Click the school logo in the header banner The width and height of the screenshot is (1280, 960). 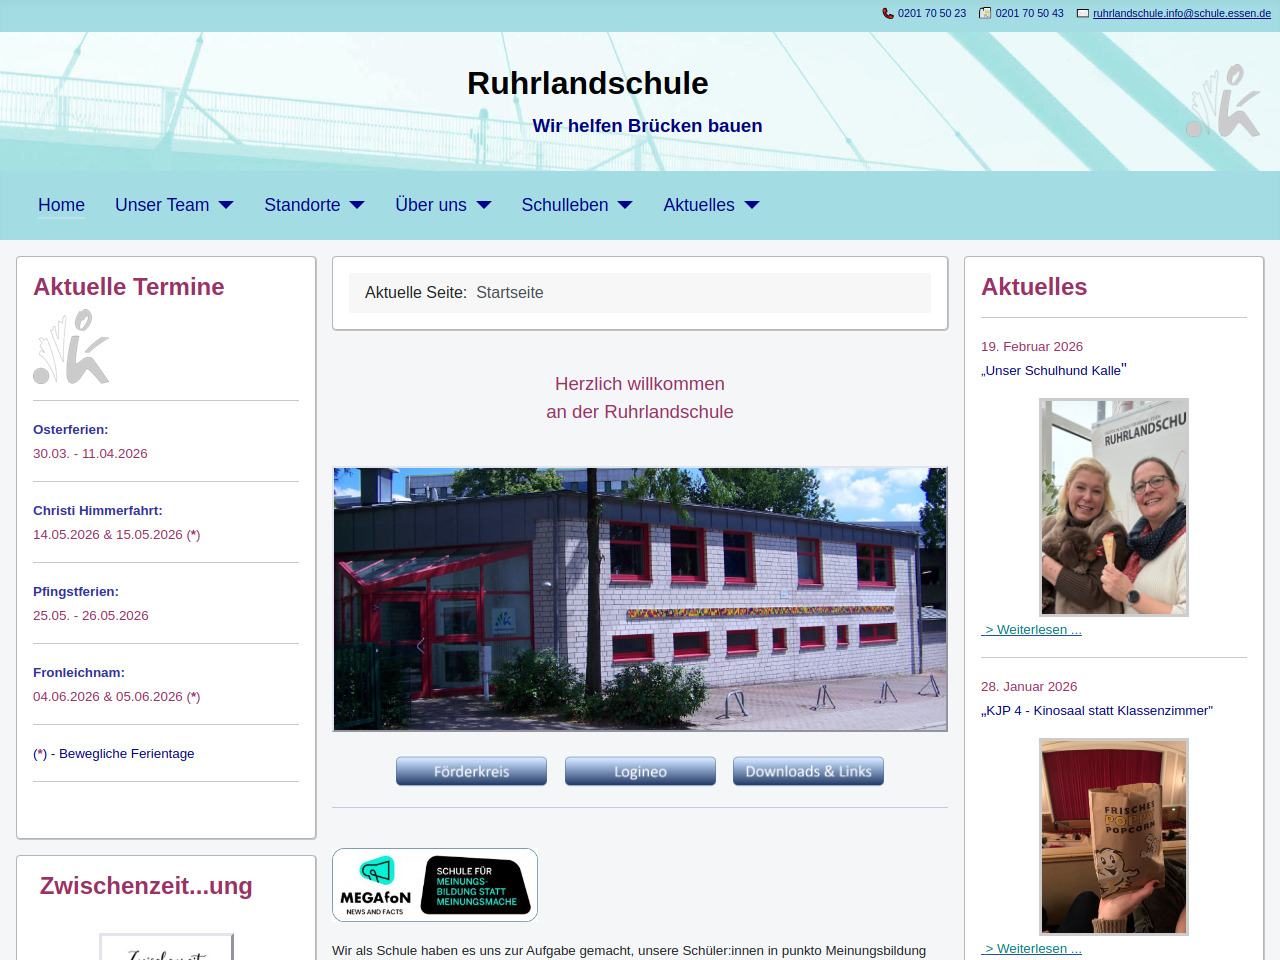(1223, 101)
